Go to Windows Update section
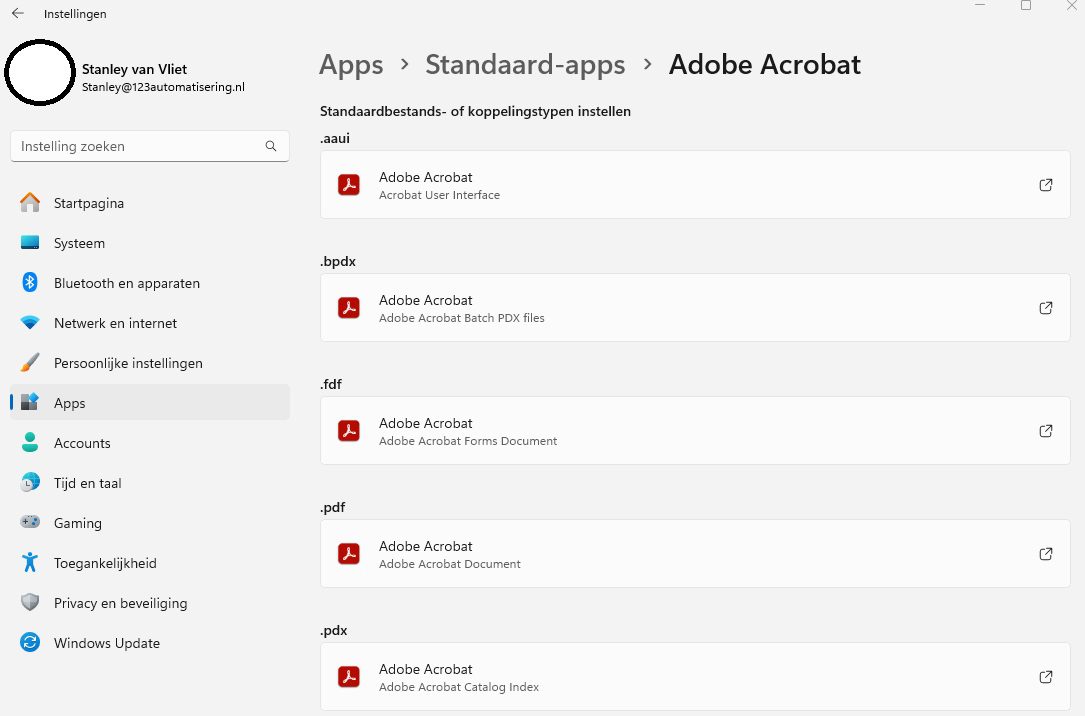This screenshot has height=716, width=1085. [106, 643]
